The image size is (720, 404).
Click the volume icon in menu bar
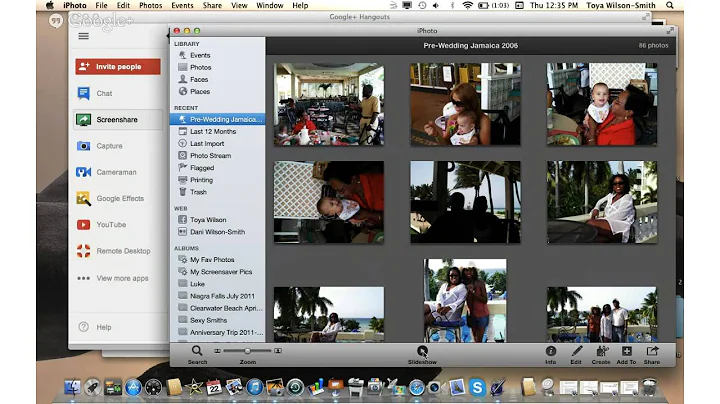(436, 6)
